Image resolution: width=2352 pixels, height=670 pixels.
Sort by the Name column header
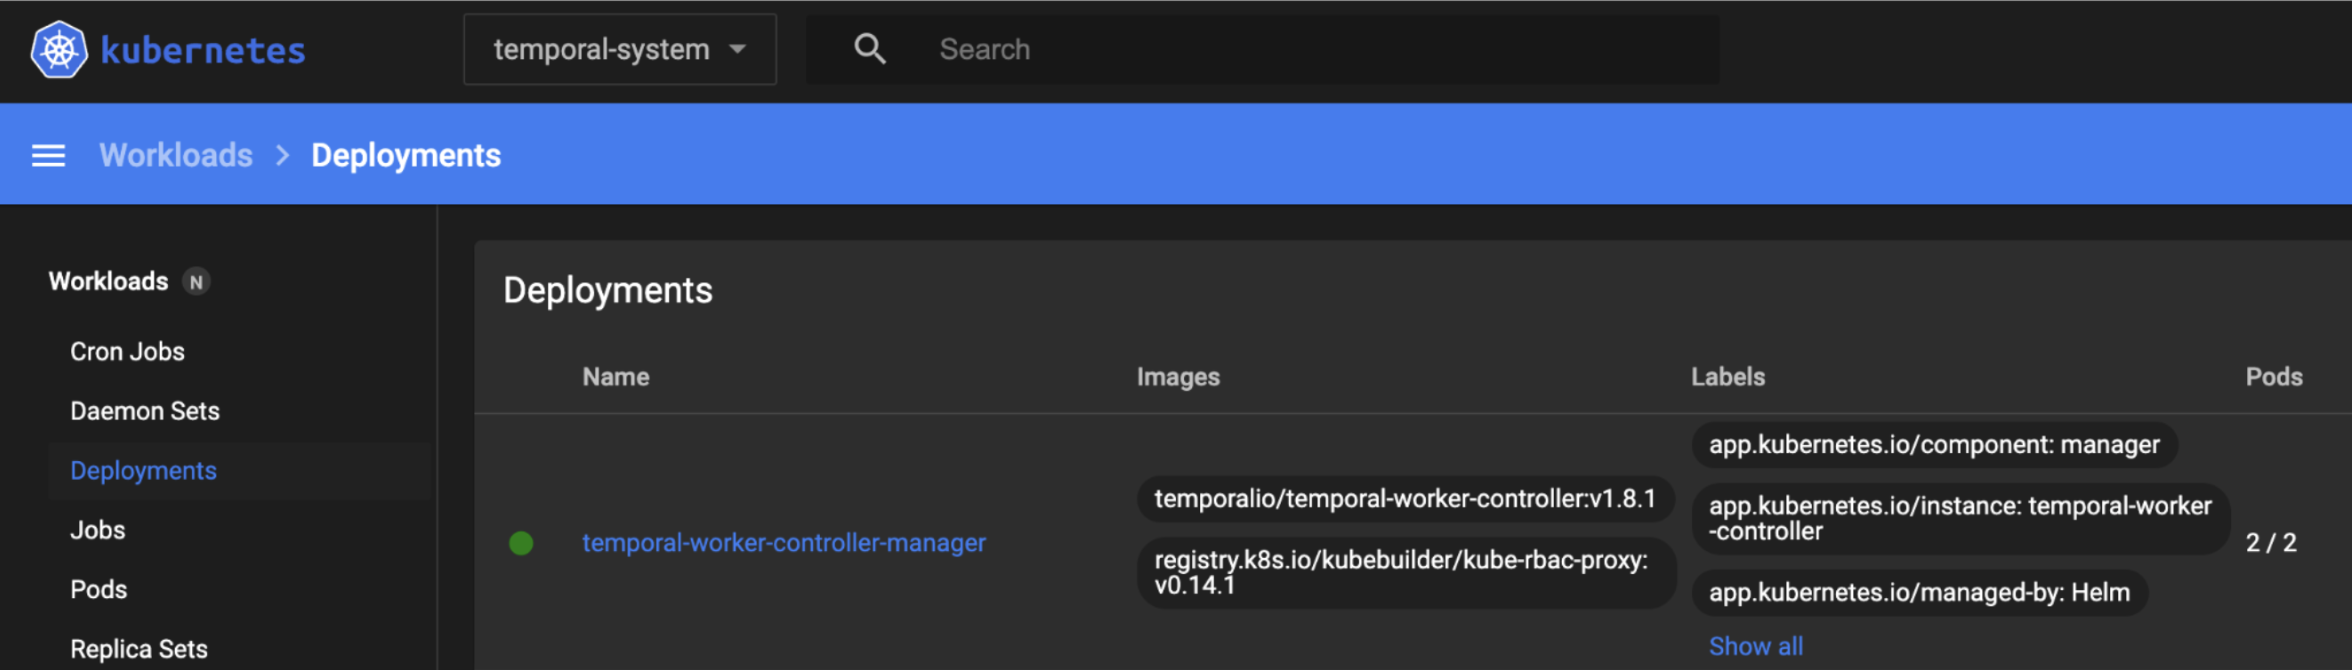click(x=616, y=377)
